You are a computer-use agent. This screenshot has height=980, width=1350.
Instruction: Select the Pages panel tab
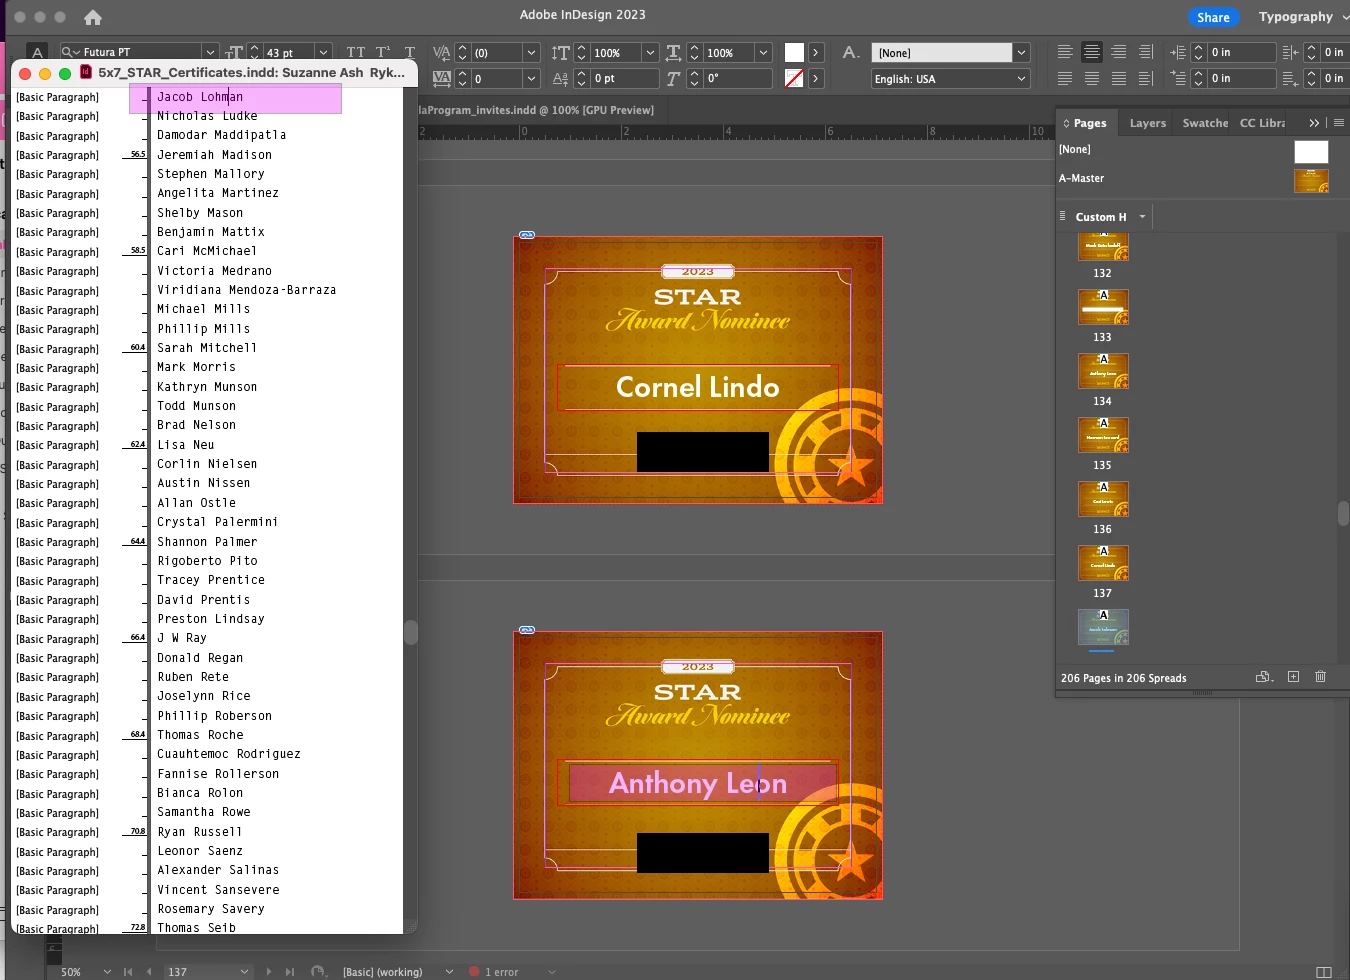pyautogui.click(x=1086, y=123)
